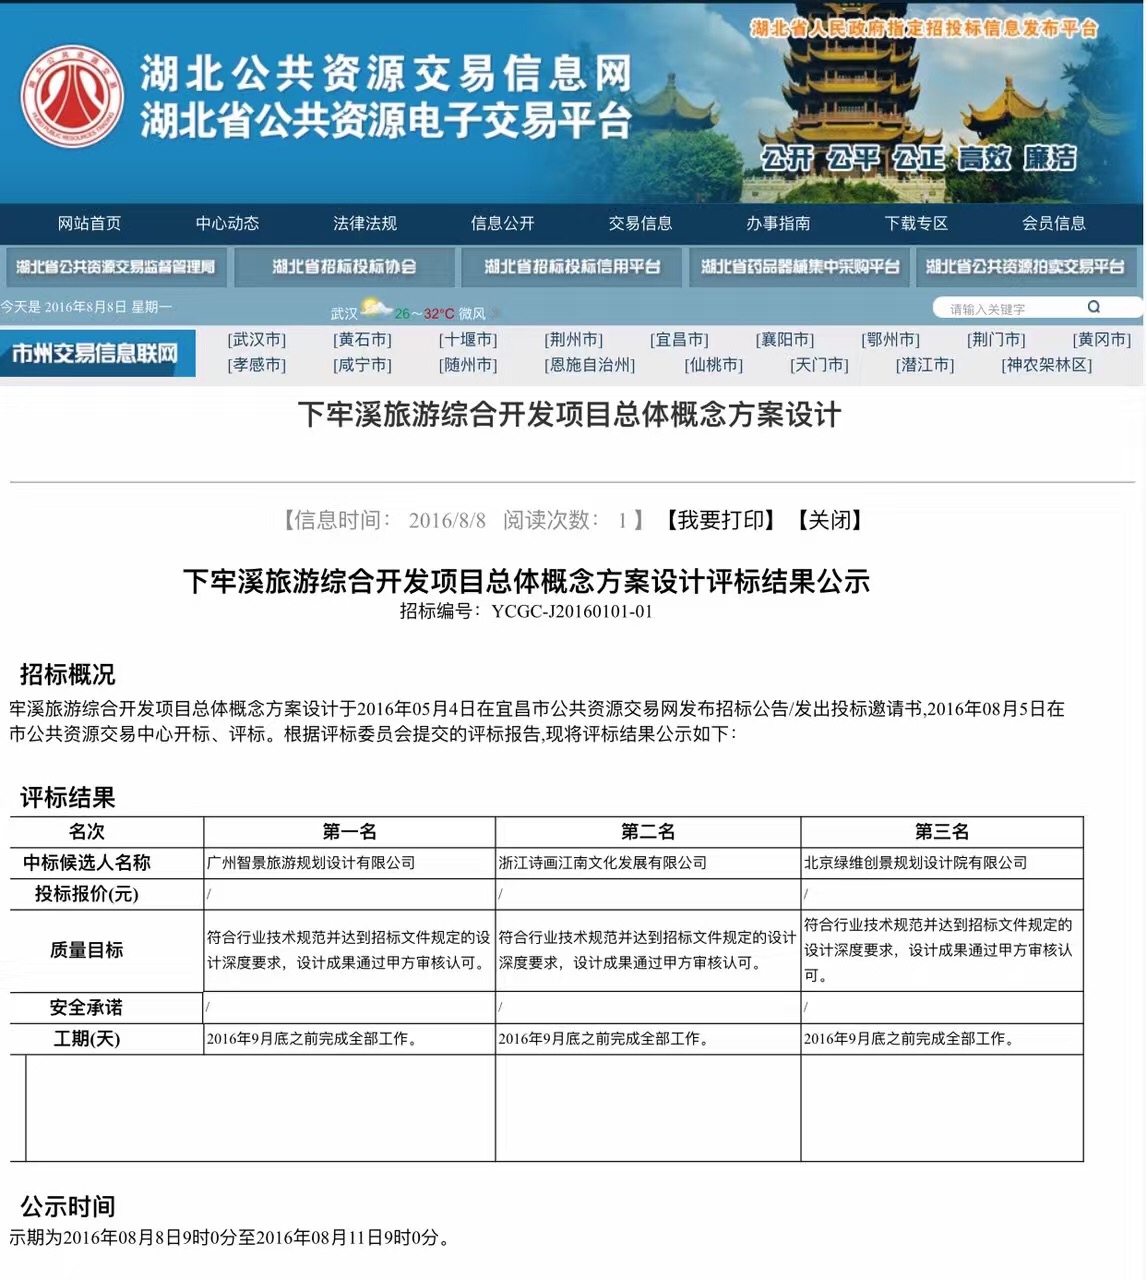
Task: Select the 恩施自治州 link
Action: [x=590, y=365]
